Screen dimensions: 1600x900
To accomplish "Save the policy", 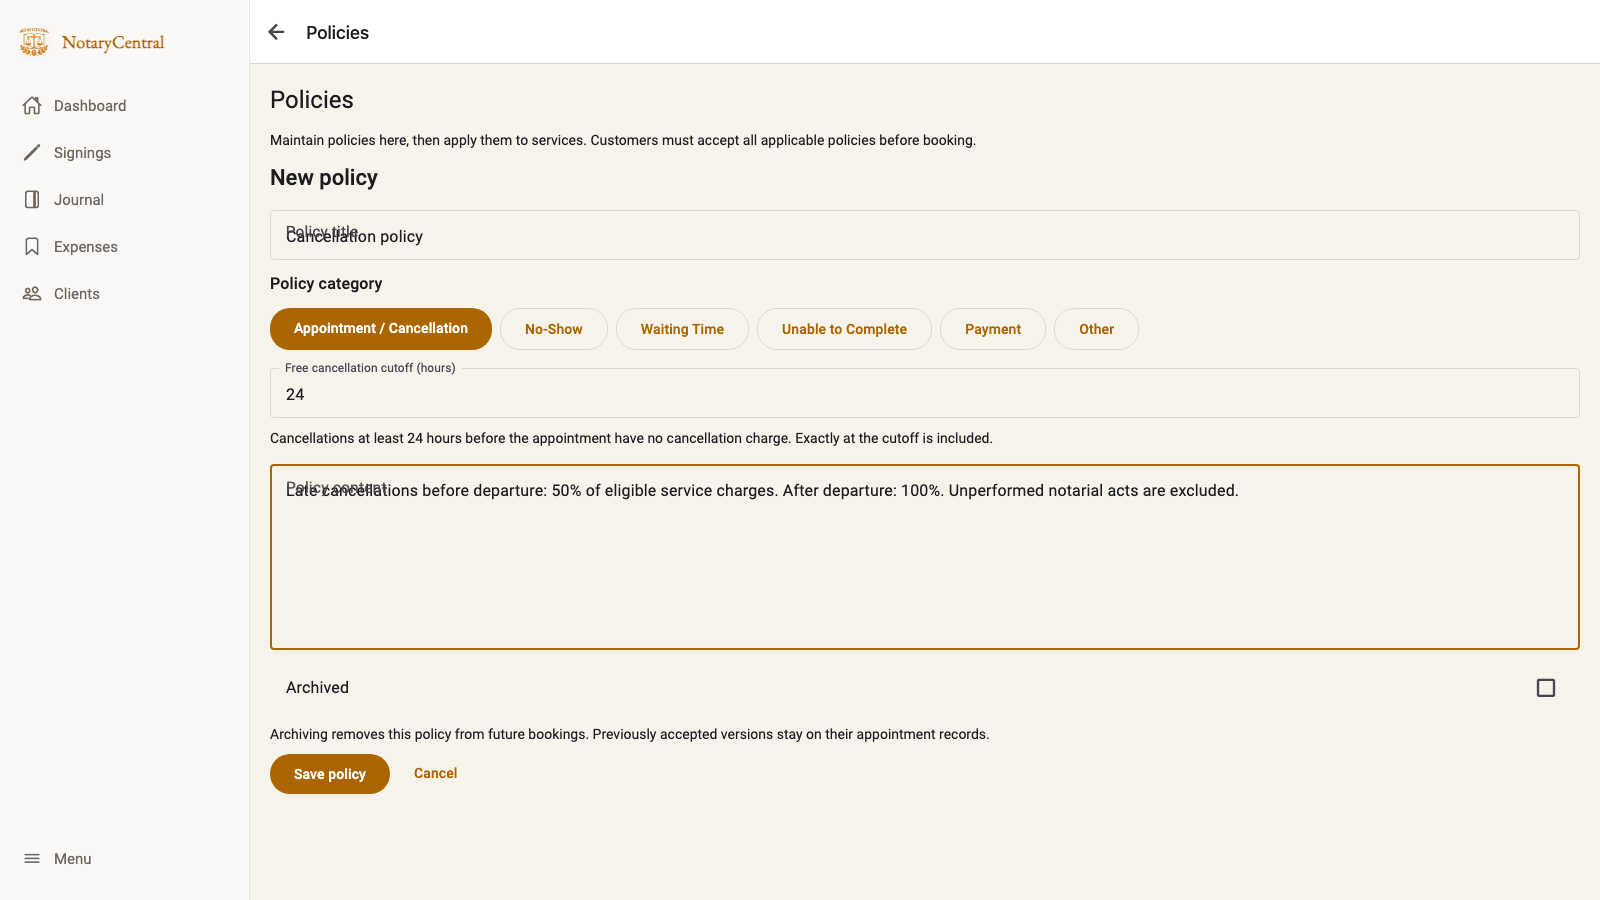I will tap(330, 774).
